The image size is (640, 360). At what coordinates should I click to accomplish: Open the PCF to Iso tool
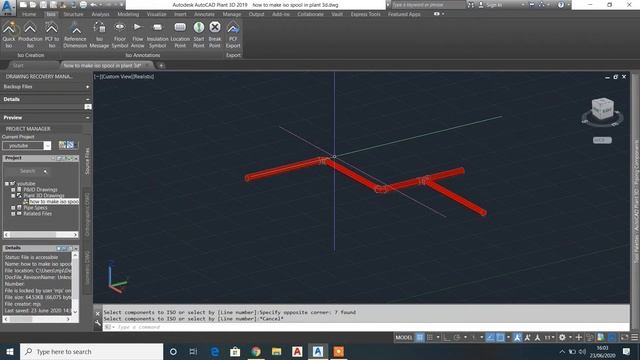click(x=51, y=35)
